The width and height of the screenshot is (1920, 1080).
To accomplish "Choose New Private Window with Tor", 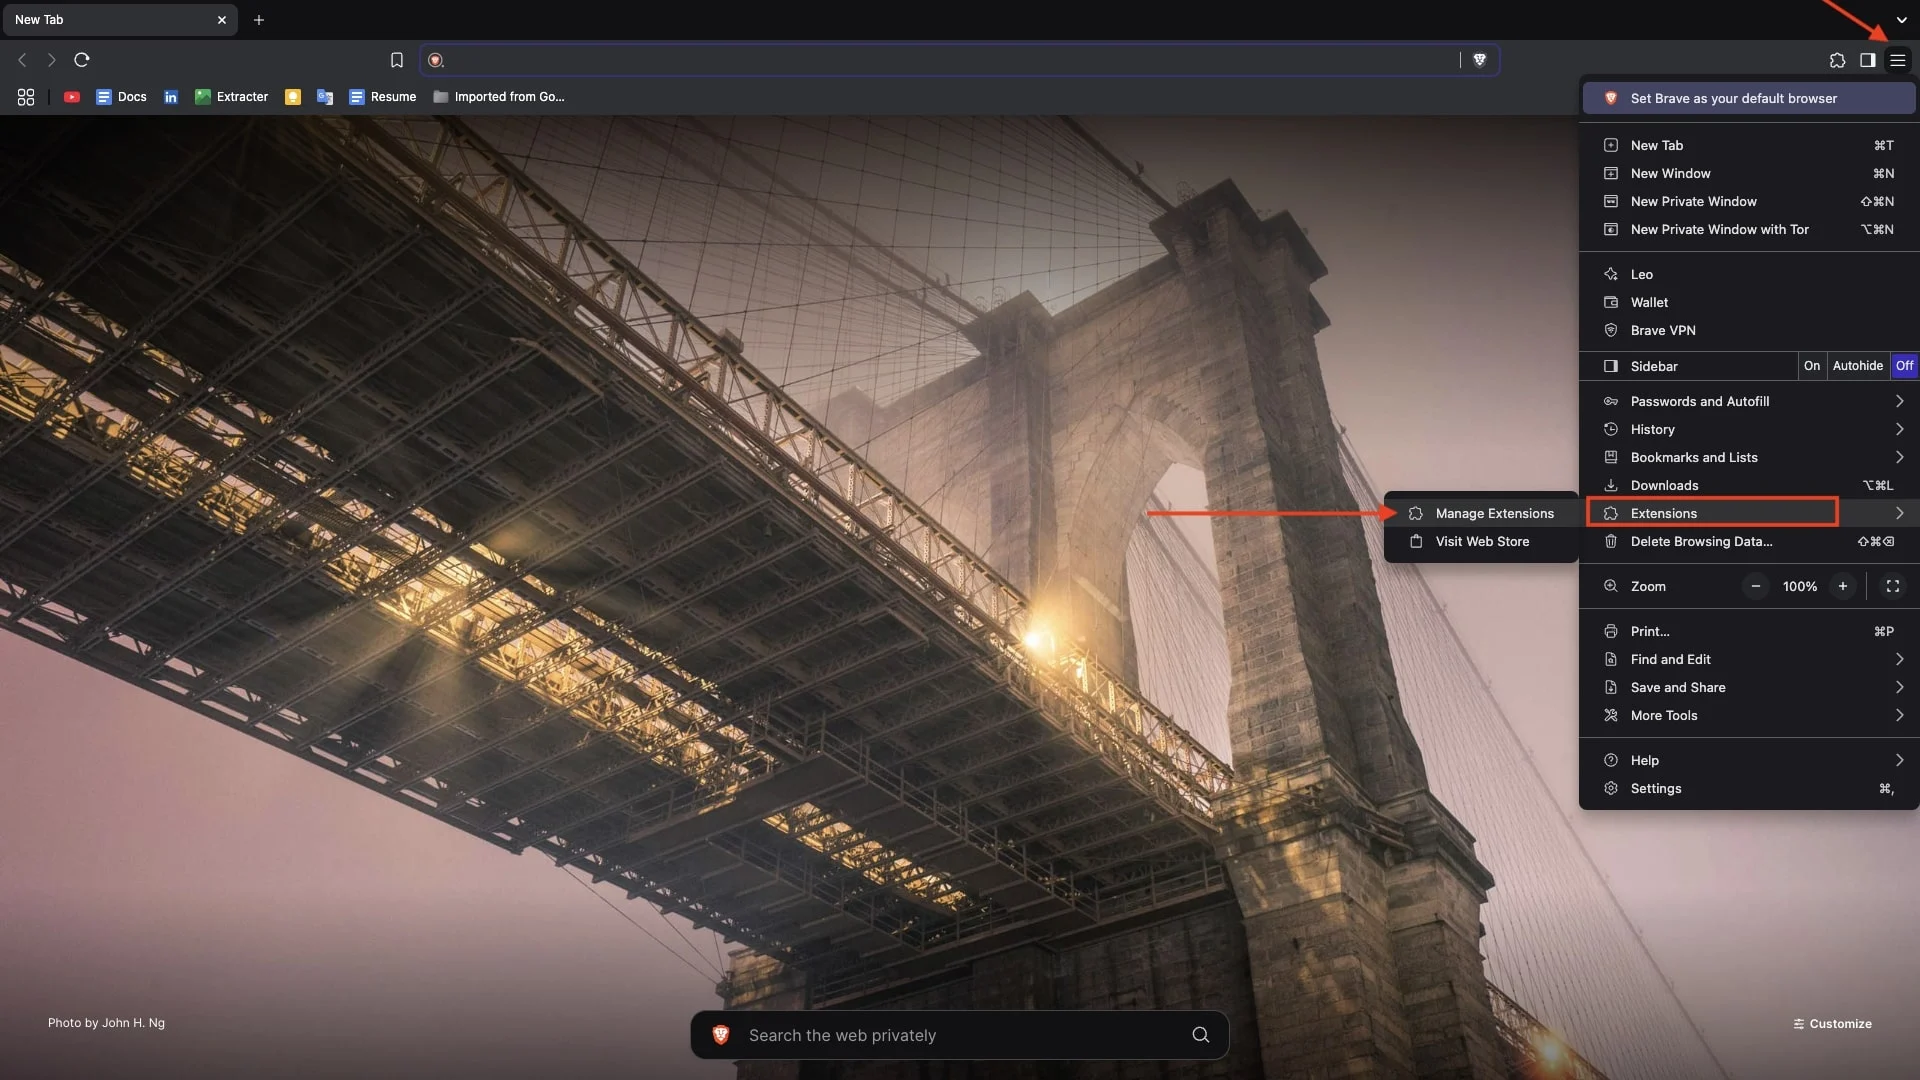I will pyautogui.click(x=1719, y=229).
